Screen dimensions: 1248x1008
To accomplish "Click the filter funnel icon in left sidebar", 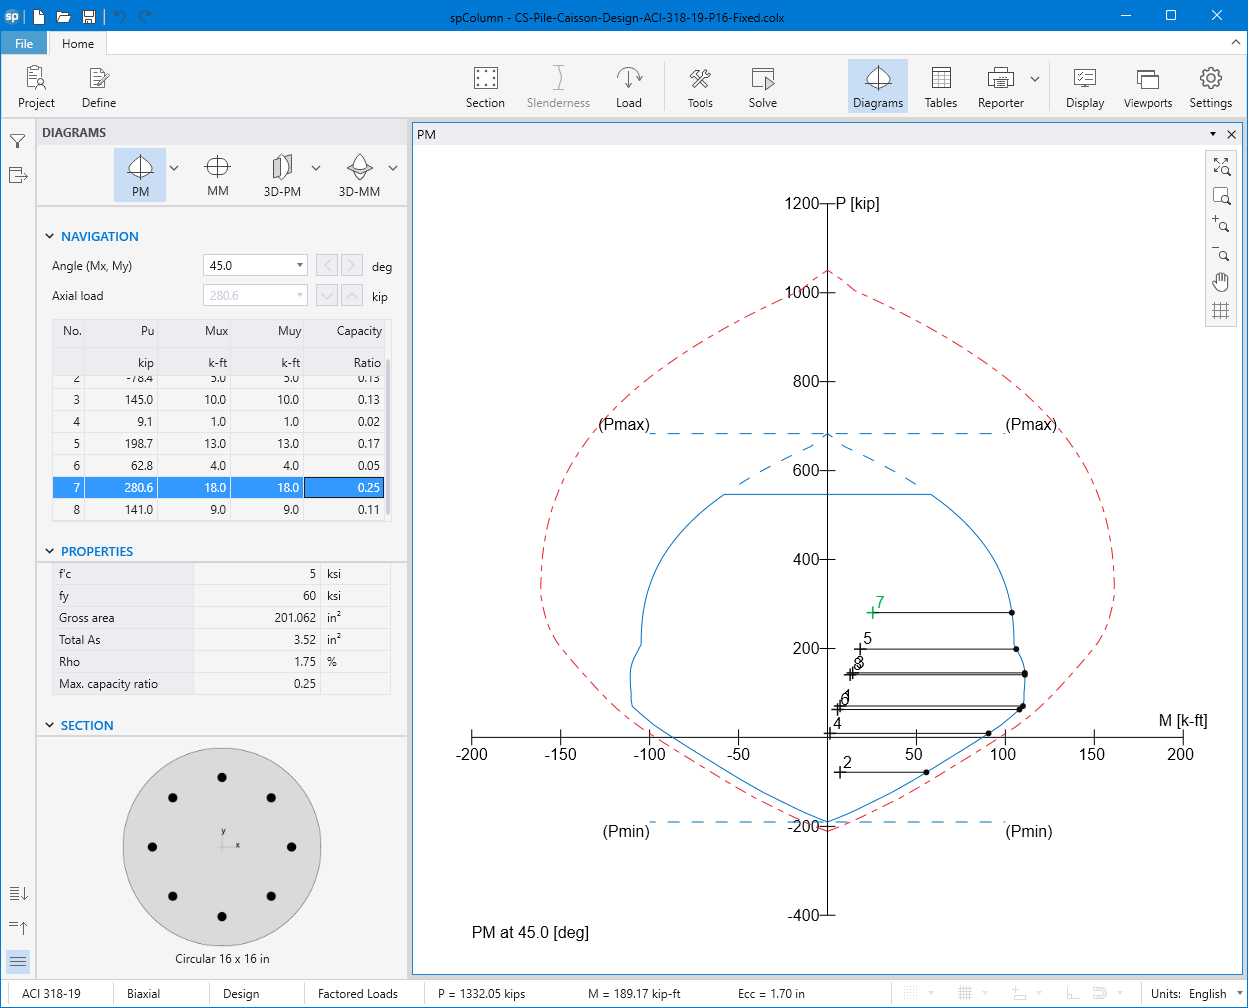I will point(17,141).
